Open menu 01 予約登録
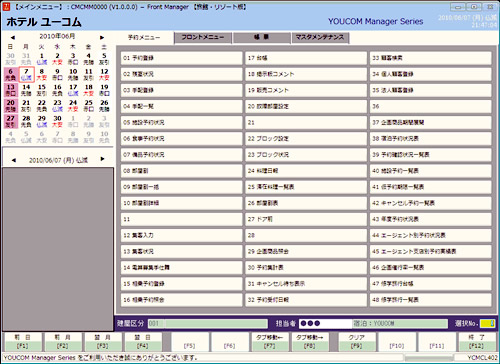 pos(181,58)
